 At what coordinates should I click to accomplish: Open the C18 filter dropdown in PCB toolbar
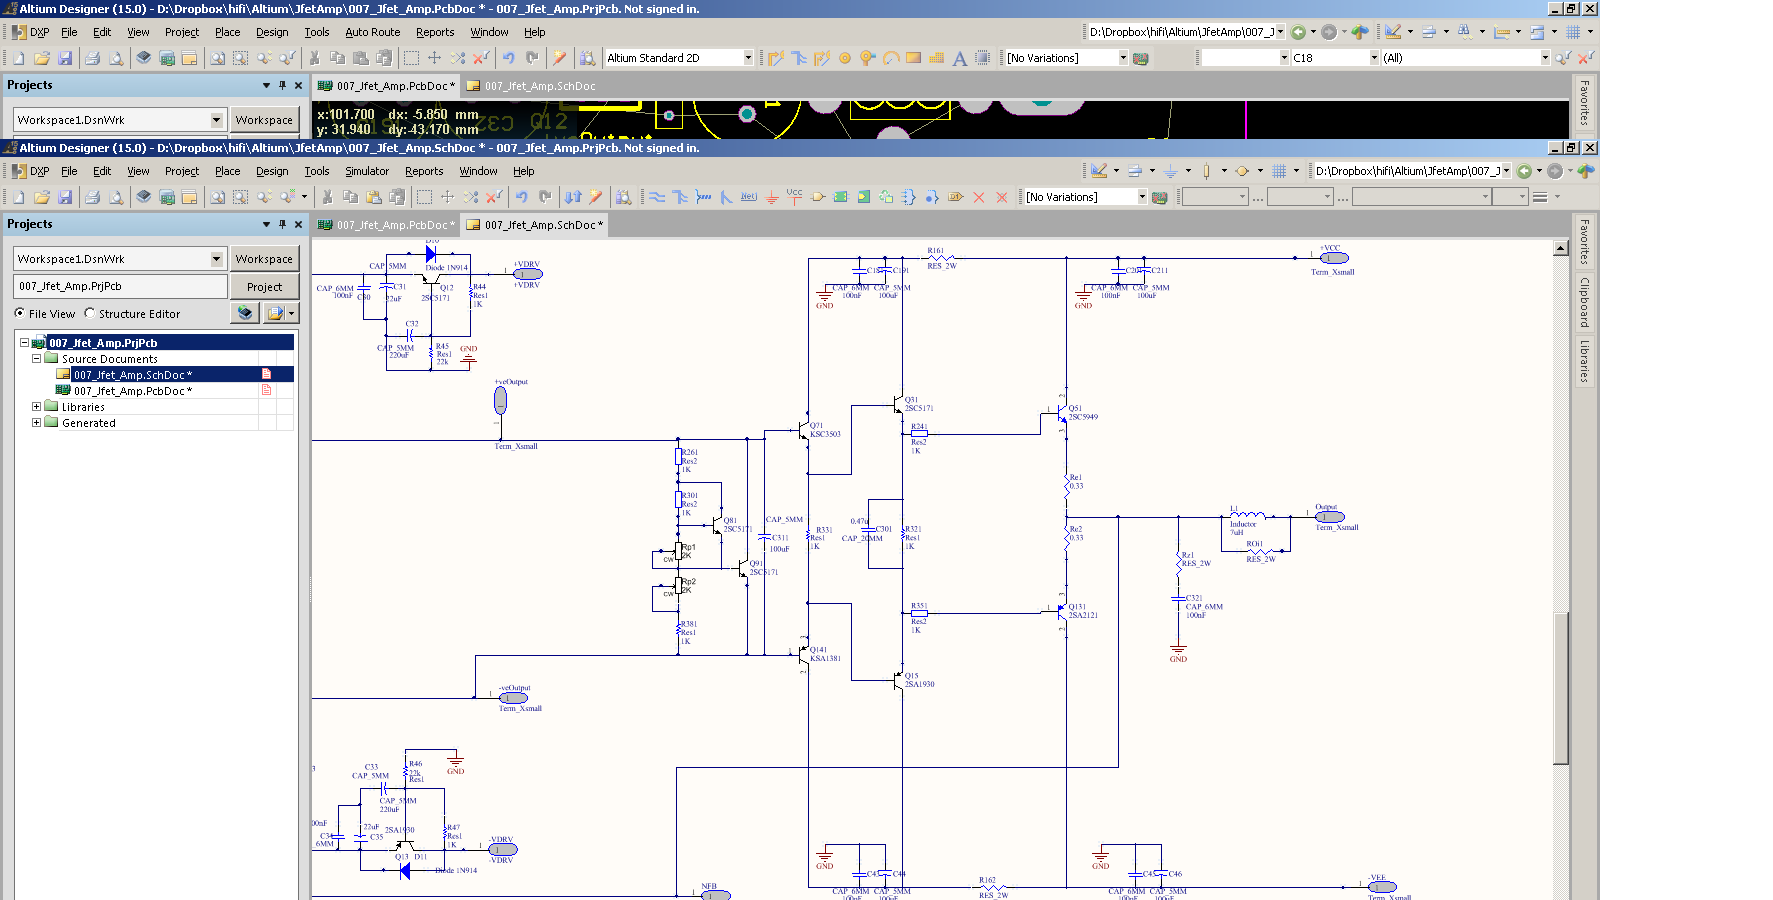(1374, 58)
